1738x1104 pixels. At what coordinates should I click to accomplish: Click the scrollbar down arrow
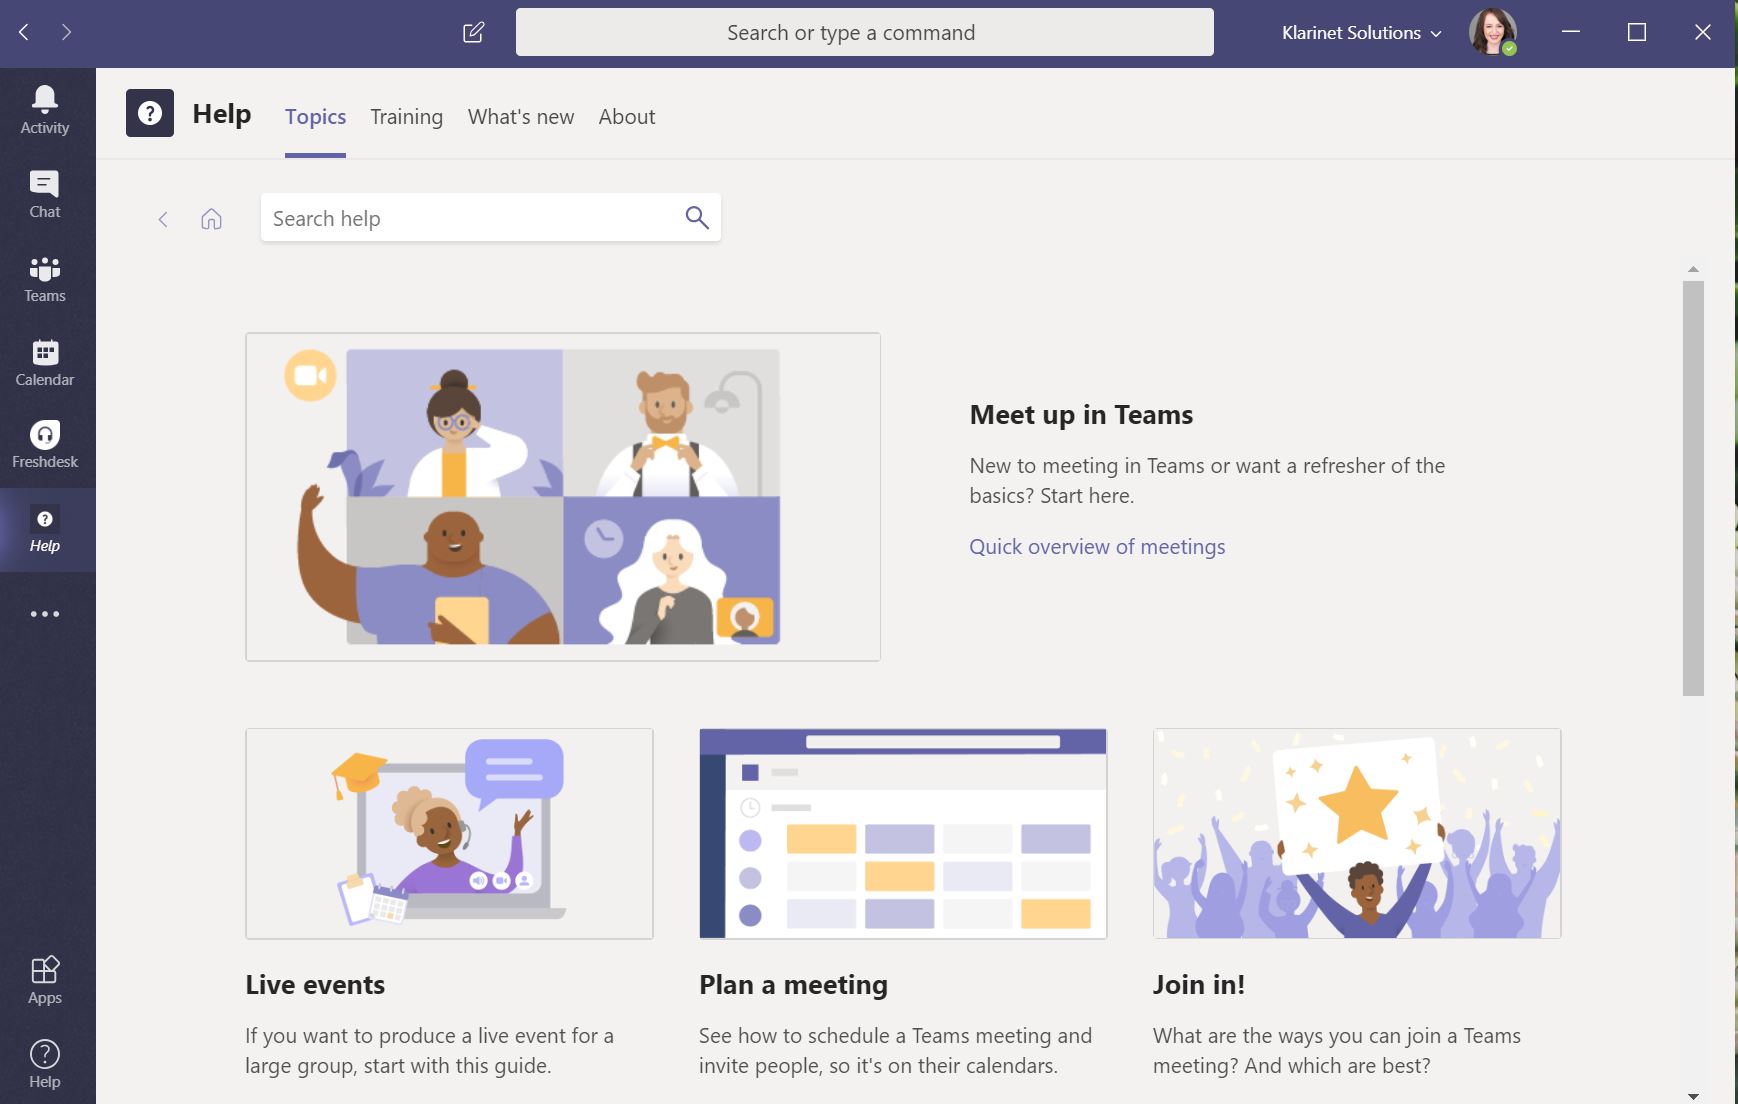(x=1693, y=1096)
